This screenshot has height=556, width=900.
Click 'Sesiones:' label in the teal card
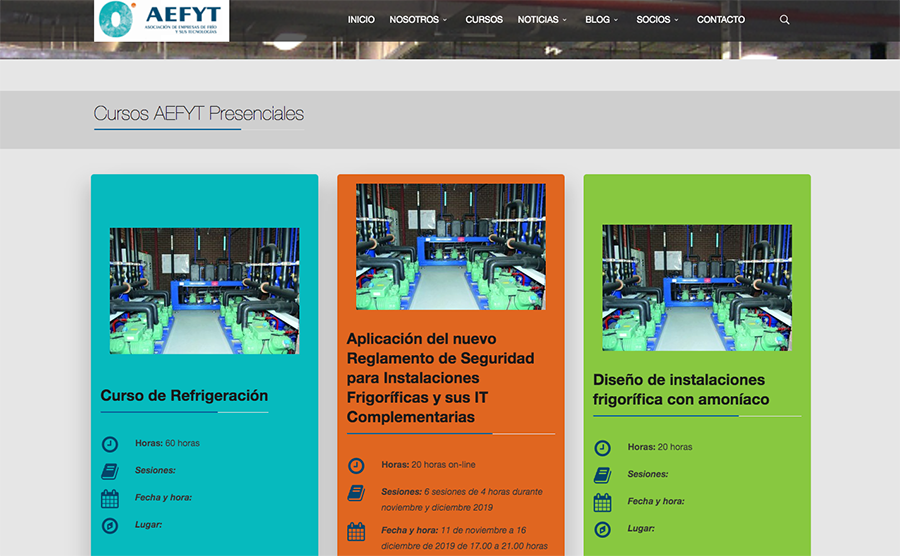pyautogui.click(x=155, y=471)
